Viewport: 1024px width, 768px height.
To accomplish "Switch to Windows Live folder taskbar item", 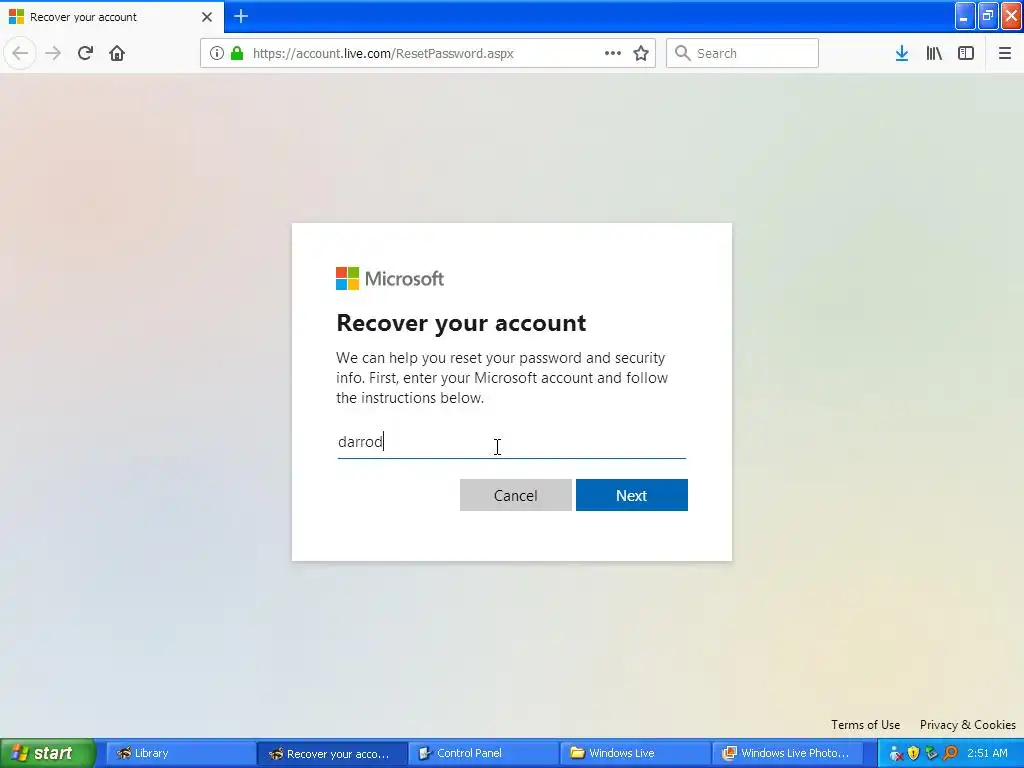I will point(635,753).
